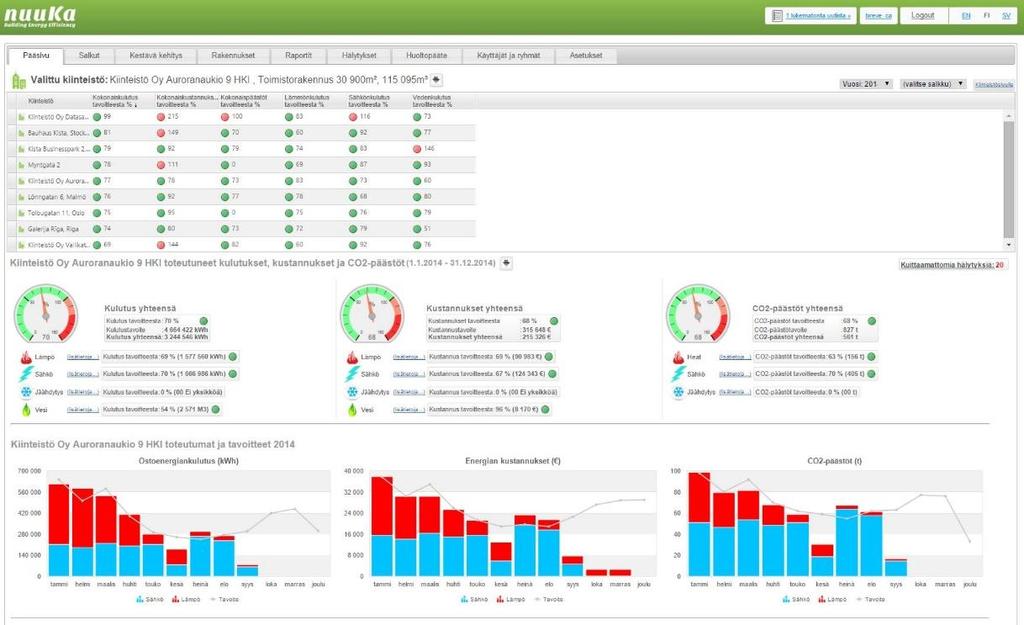Click the notepad icon beside the unread news link

776,16
